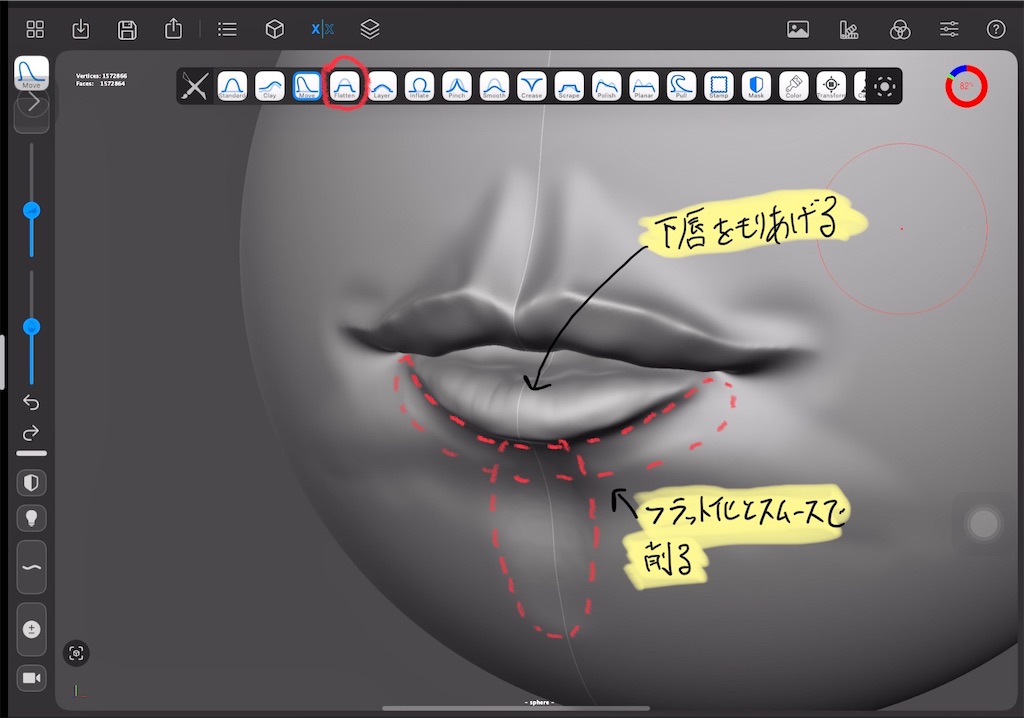Open the toolbar arrangement dotted-circle icon
The width and height of the screenshot is (1024, 718).
[885, 86]
